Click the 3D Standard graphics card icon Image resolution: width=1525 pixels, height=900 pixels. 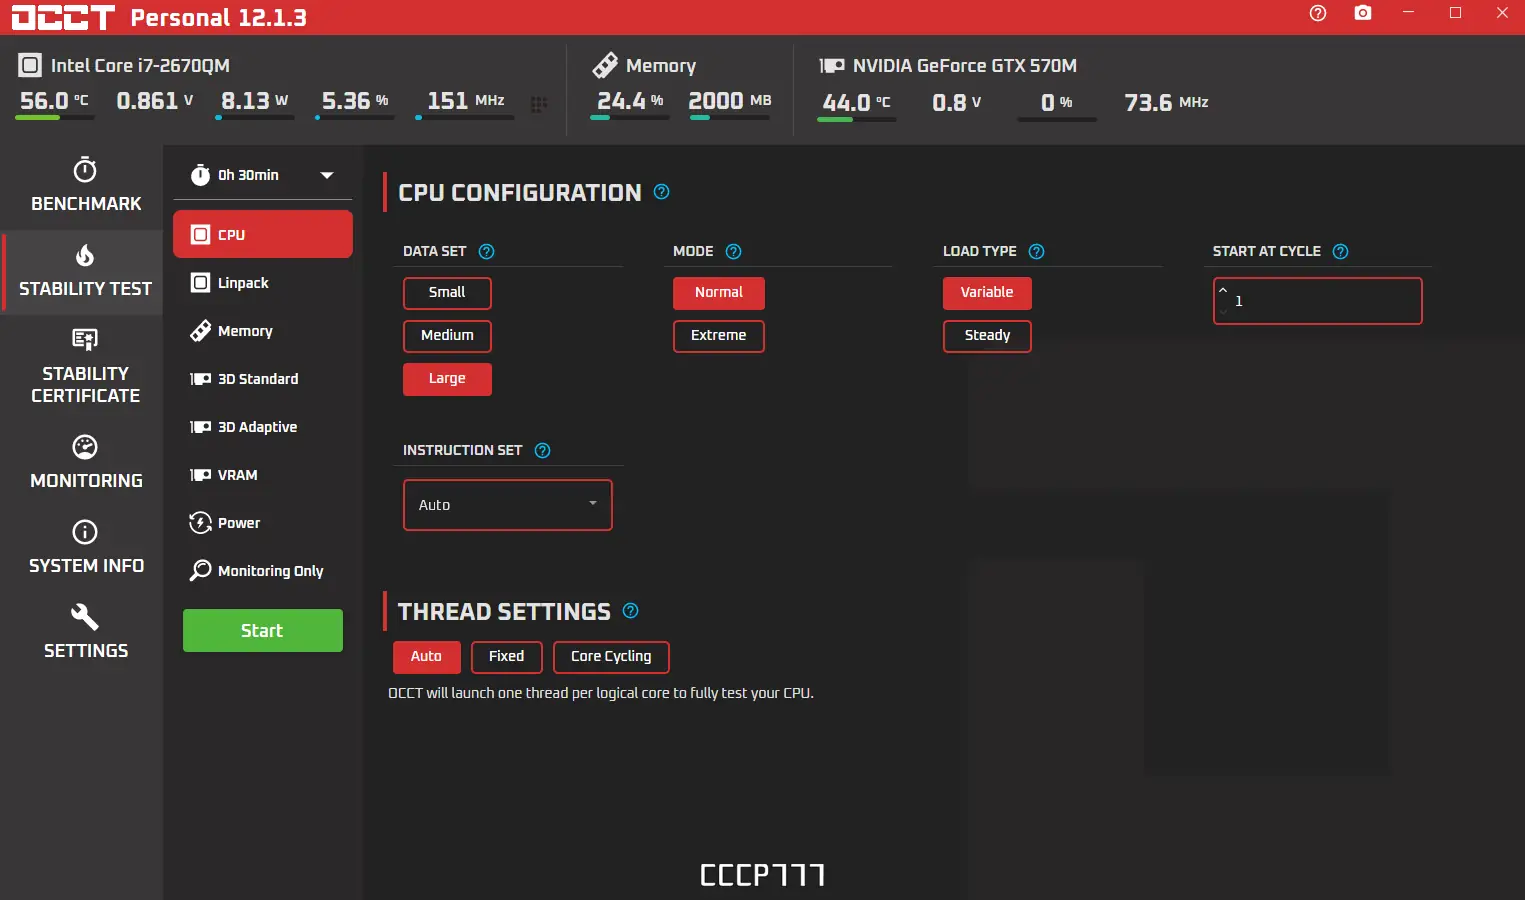pyautogui.click(x=200, y=379)
